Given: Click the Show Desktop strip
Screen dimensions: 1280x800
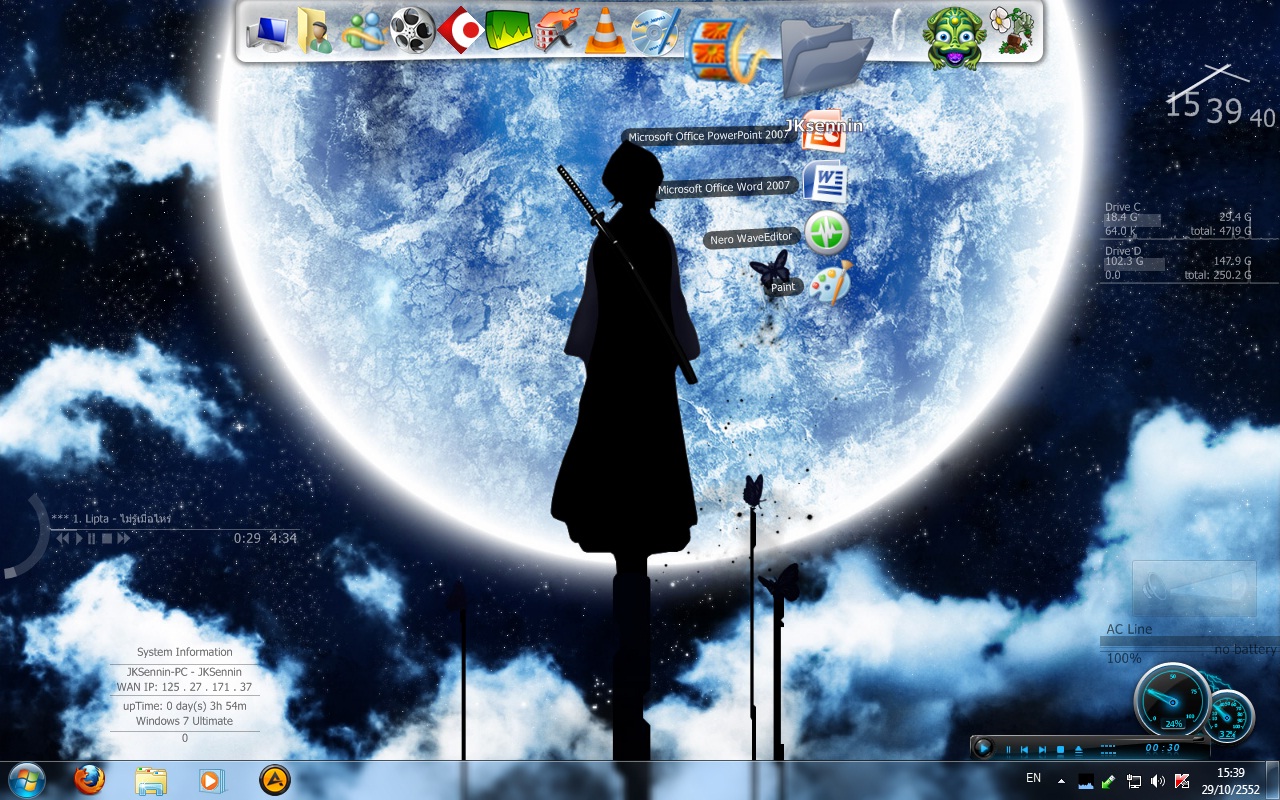Looking at the screenshot, I should point(1273,781).
